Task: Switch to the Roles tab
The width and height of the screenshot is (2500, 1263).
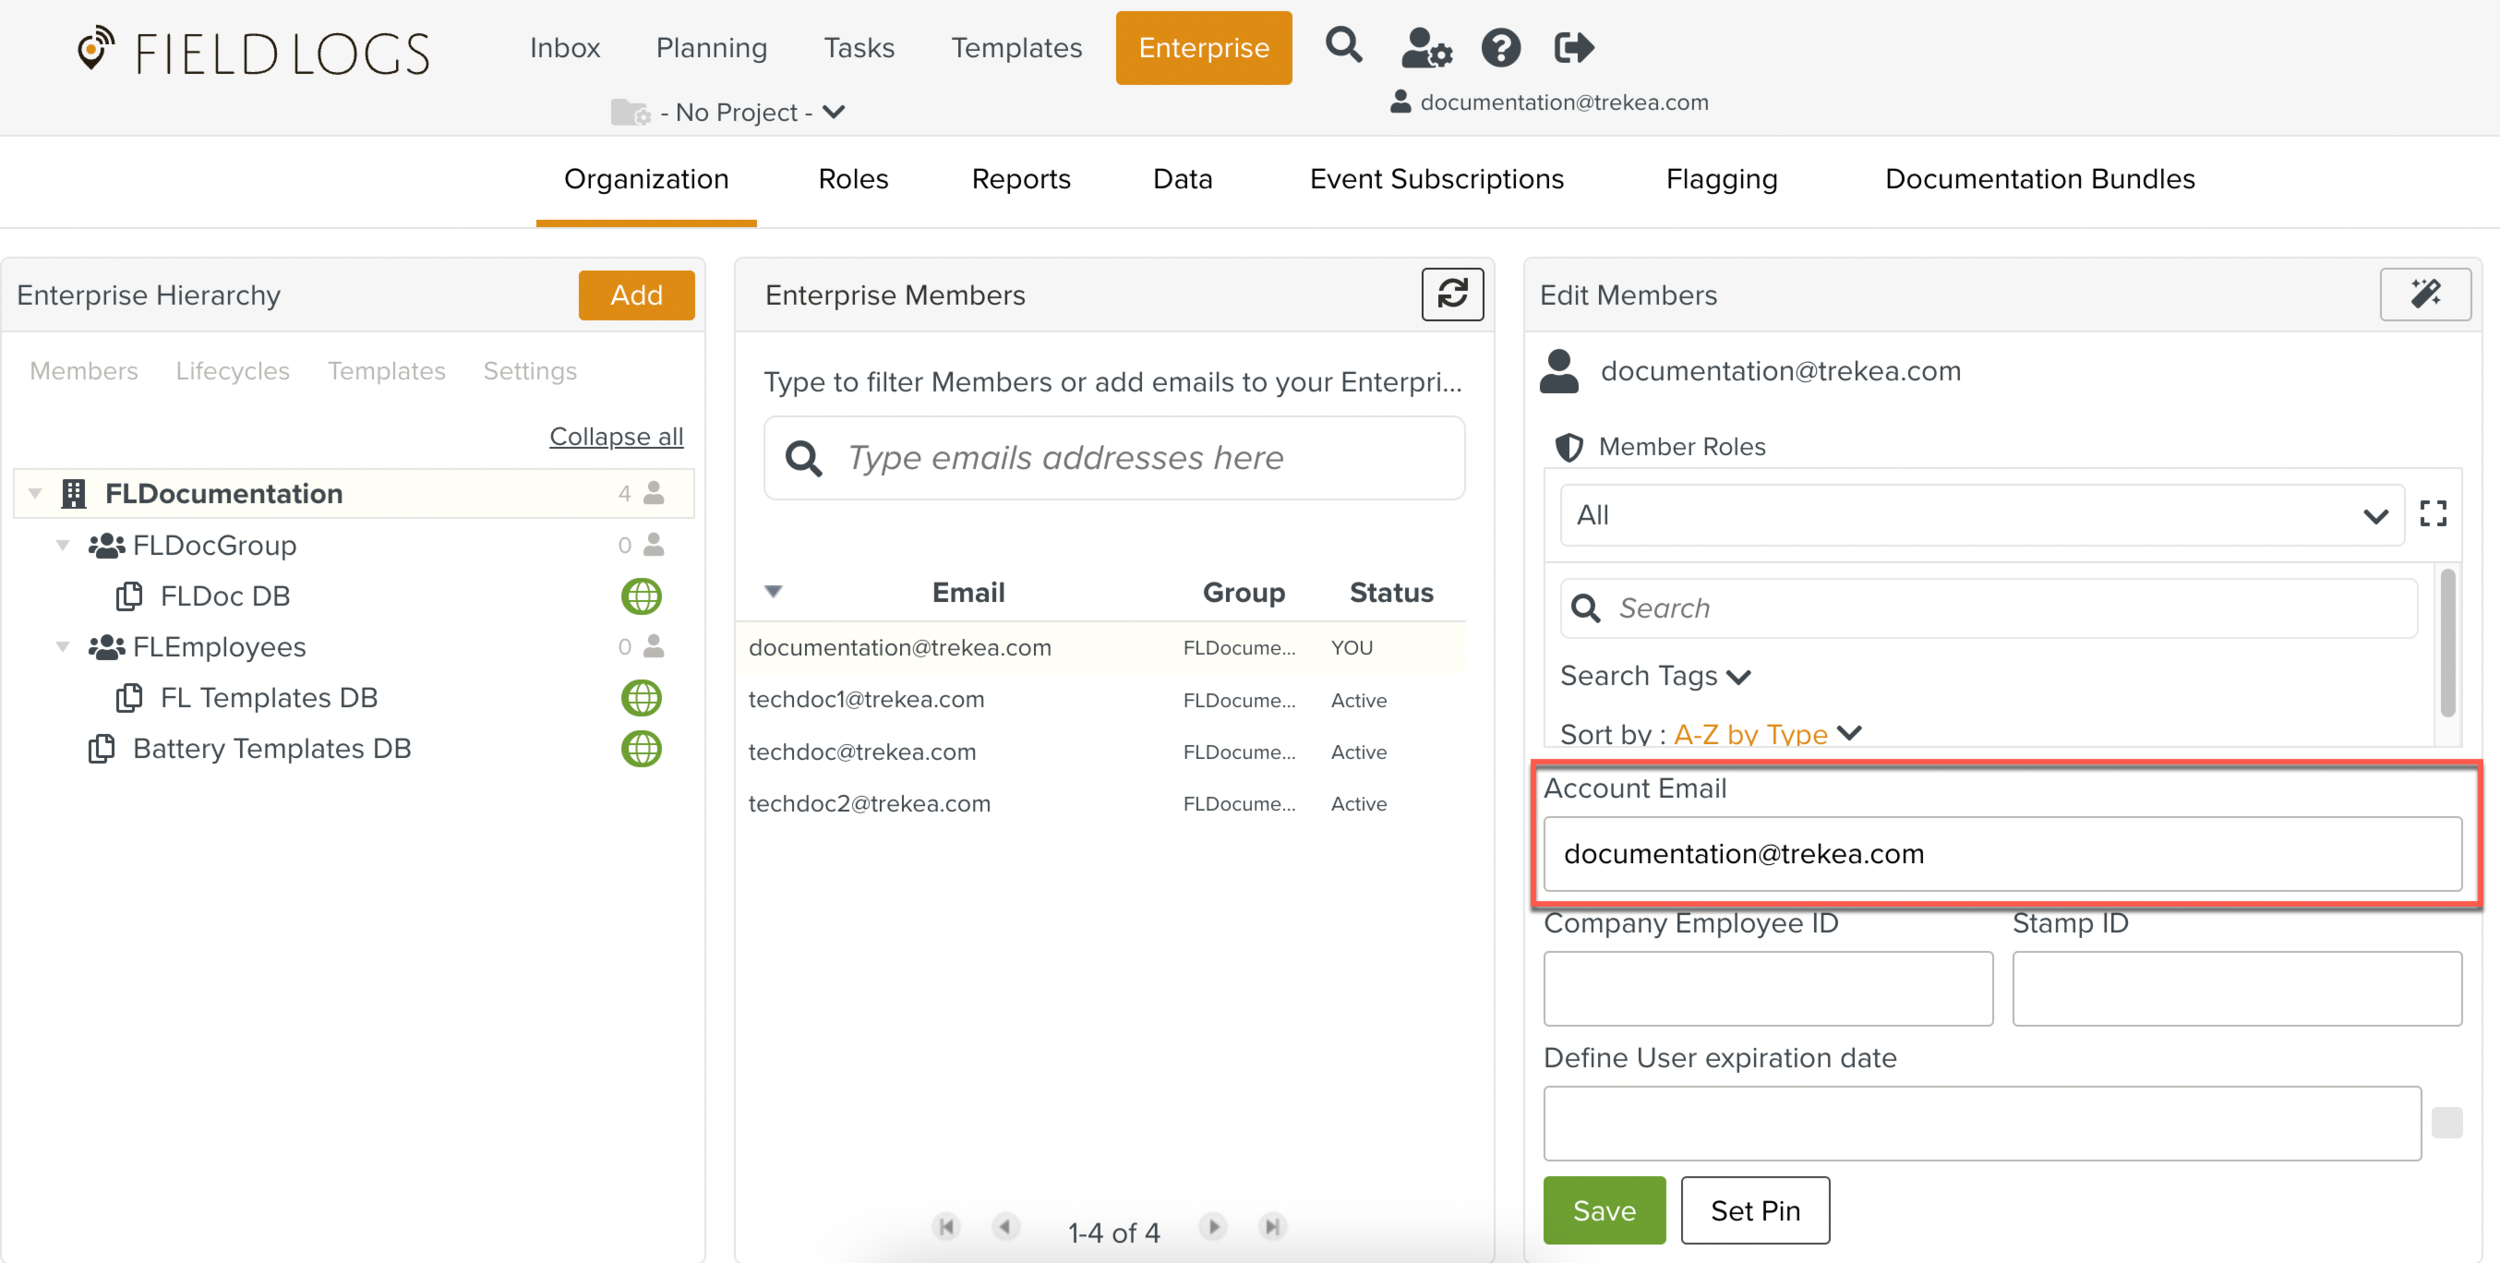Action: [x=853, y=179]
